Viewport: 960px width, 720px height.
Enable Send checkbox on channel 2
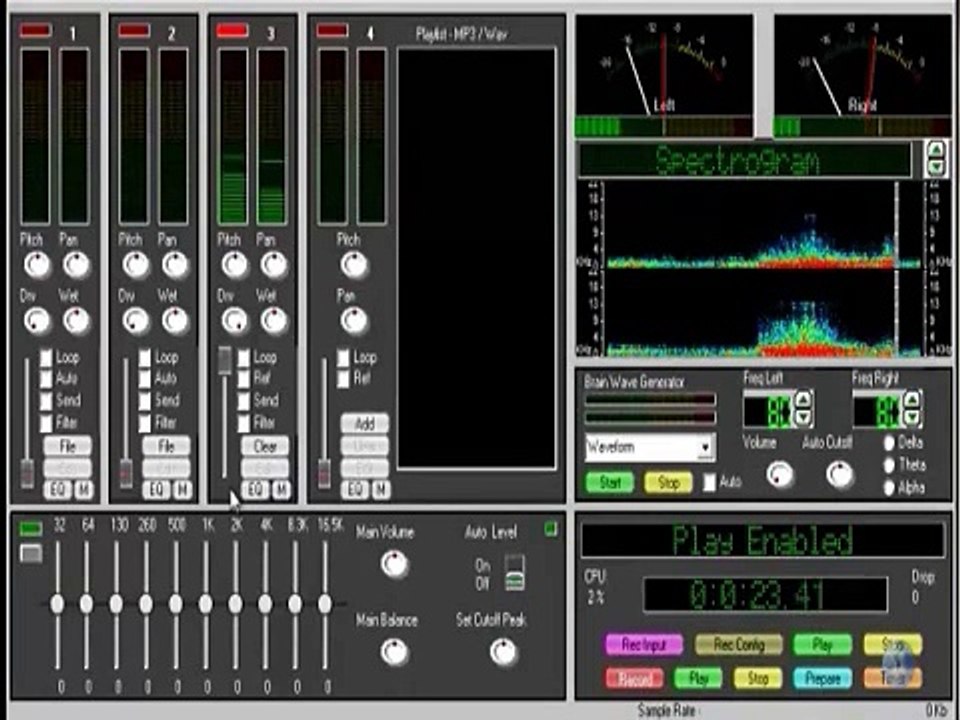pyautogui.click(x=144, y=401)
